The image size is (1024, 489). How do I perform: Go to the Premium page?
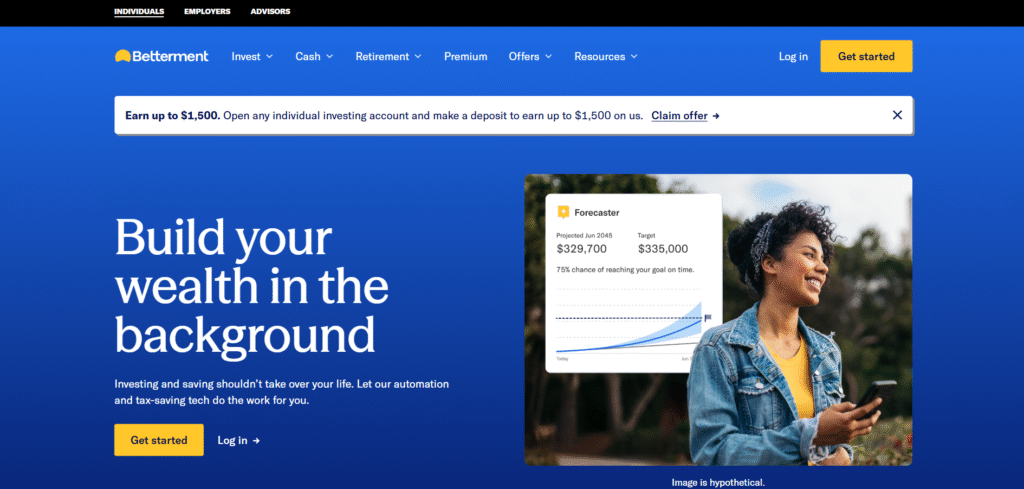[466, 56]
